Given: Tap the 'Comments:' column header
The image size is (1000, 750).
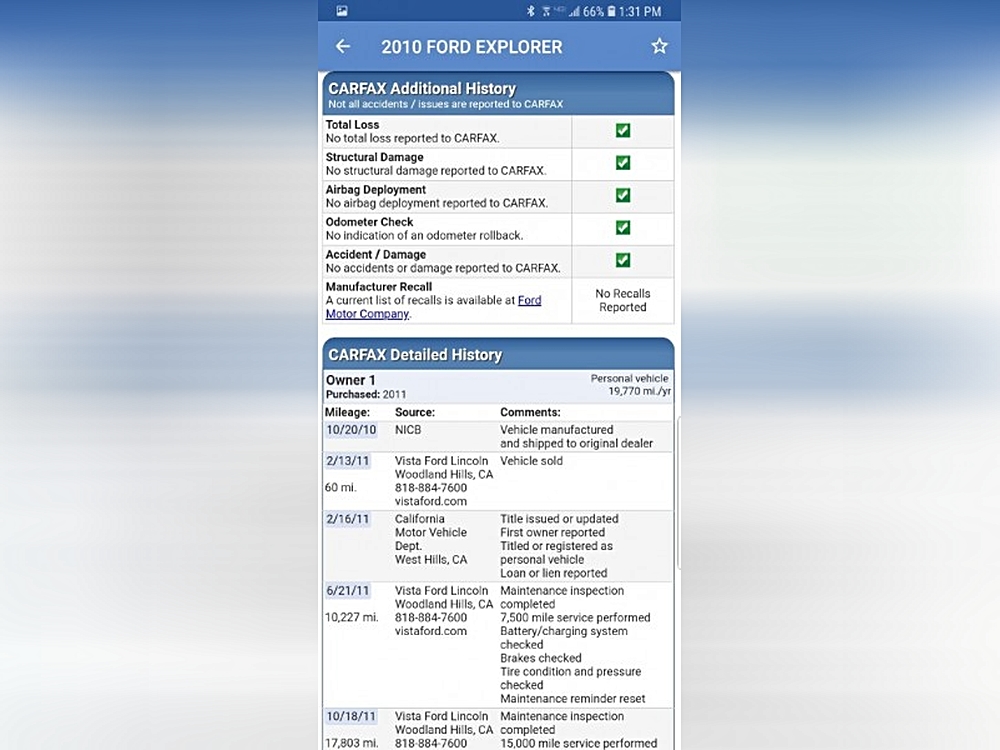Looking at the screenshot, I should click(x=530, y=413).
